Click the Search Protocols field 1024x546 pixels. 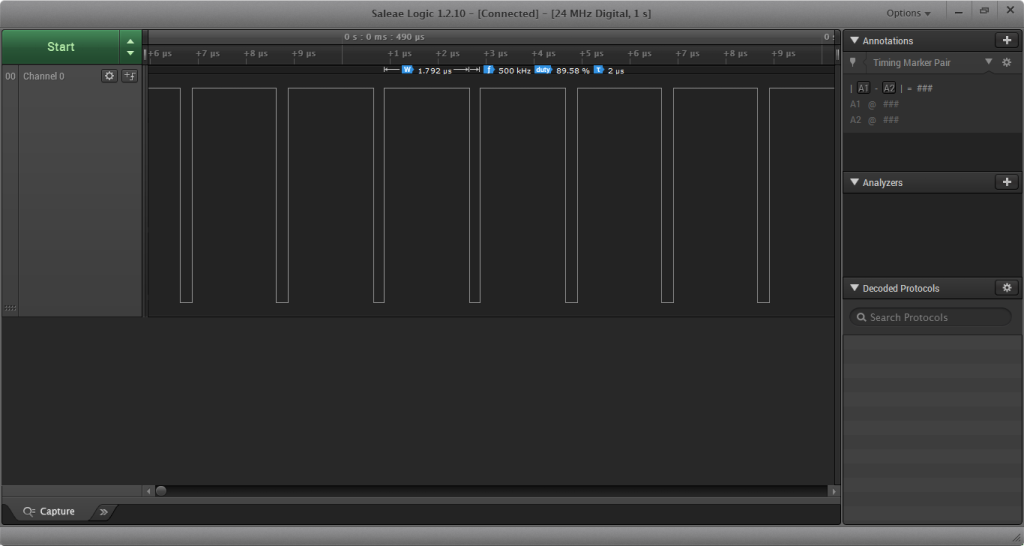point(930,317)
